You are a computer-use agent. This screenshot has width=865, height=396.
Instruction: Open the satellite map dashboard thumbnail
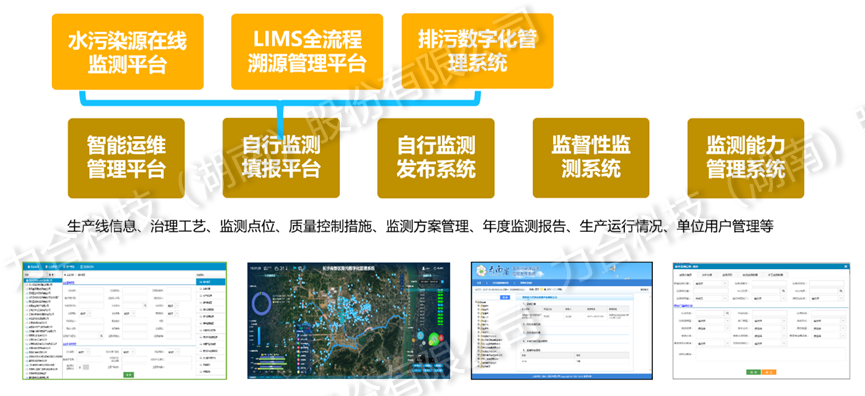click(349, 321)
